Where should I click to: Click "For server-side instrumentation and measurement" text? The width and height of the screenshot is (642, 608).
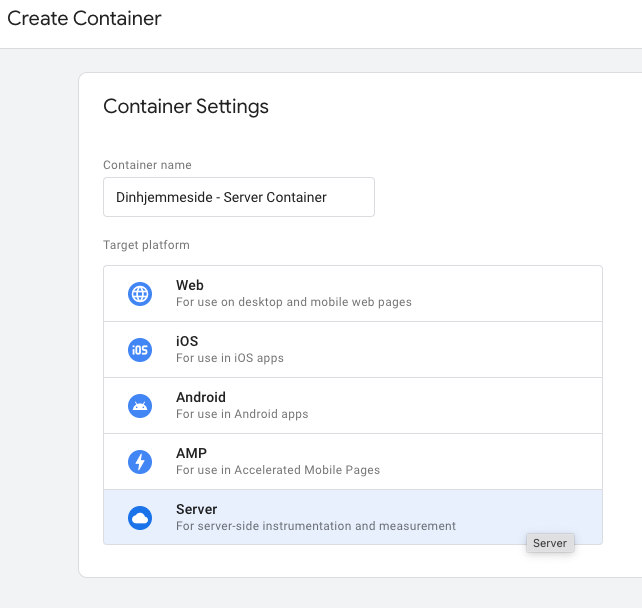click(x=316, y=526)
